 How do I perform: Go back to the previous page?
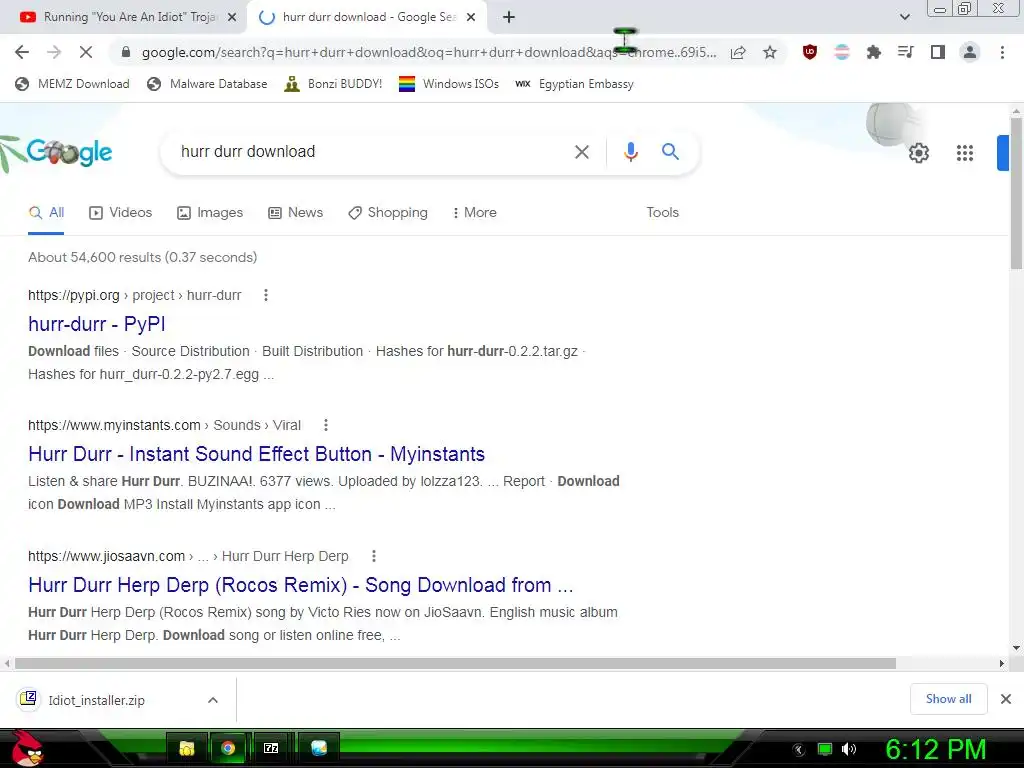pyautogui.click(x=22, y=52)
